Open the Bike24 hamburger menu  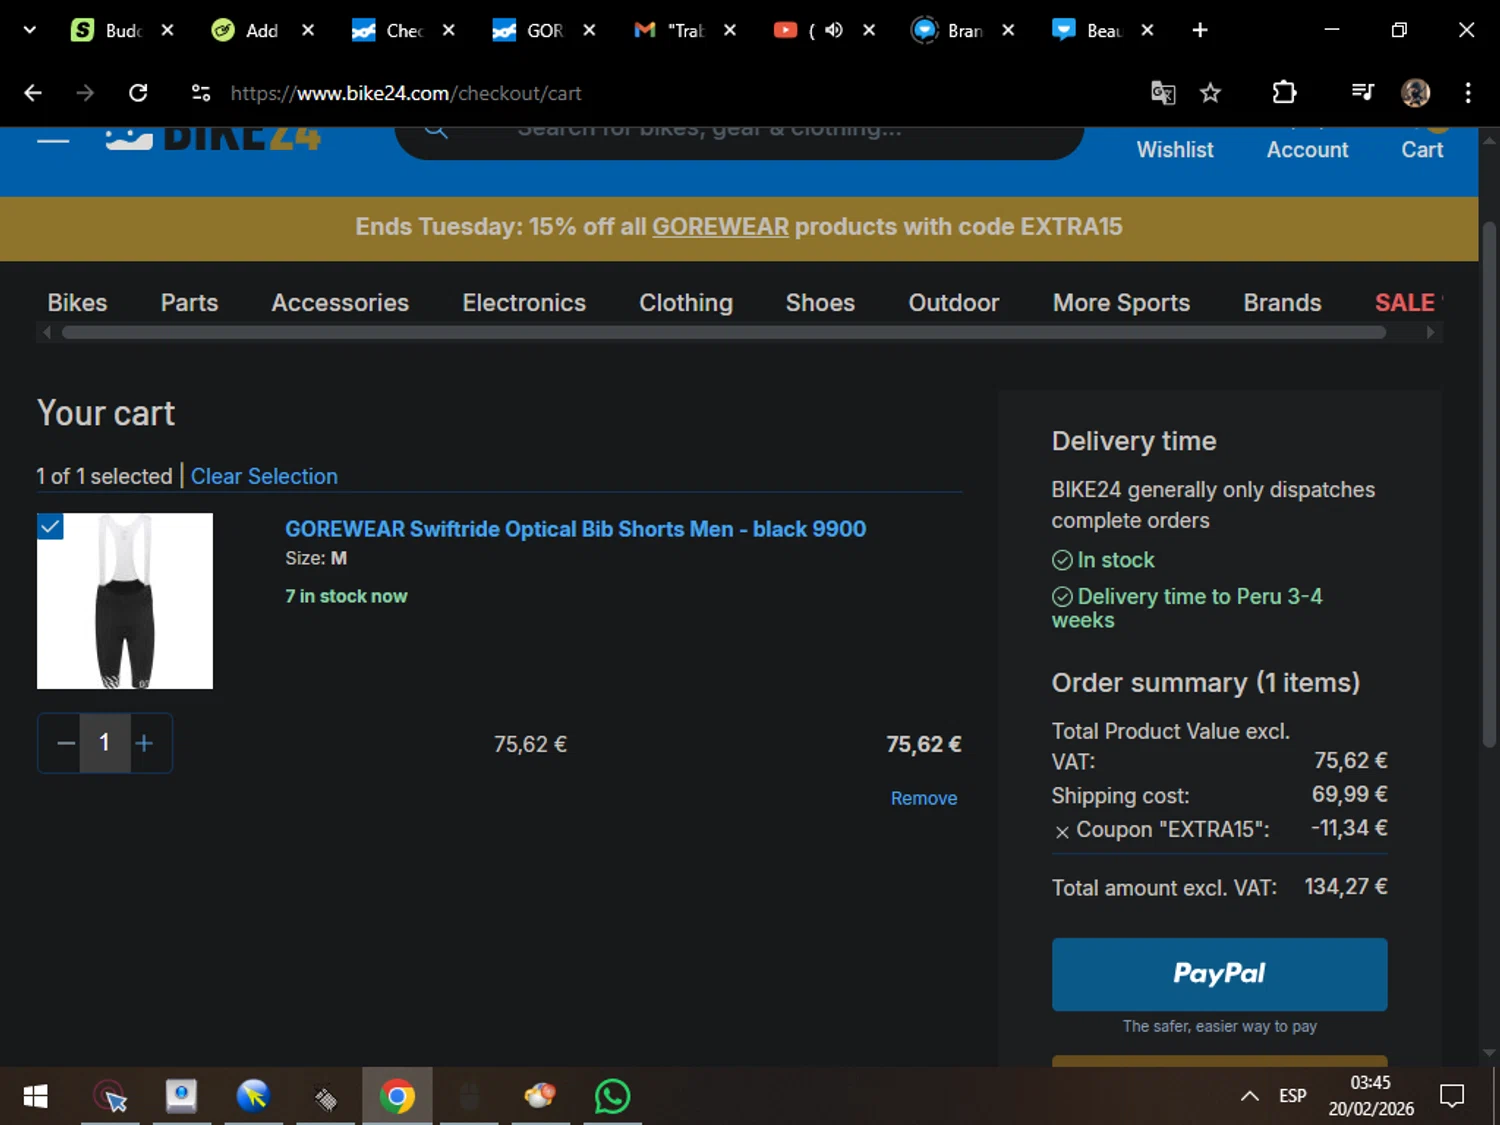pos(53,140)
